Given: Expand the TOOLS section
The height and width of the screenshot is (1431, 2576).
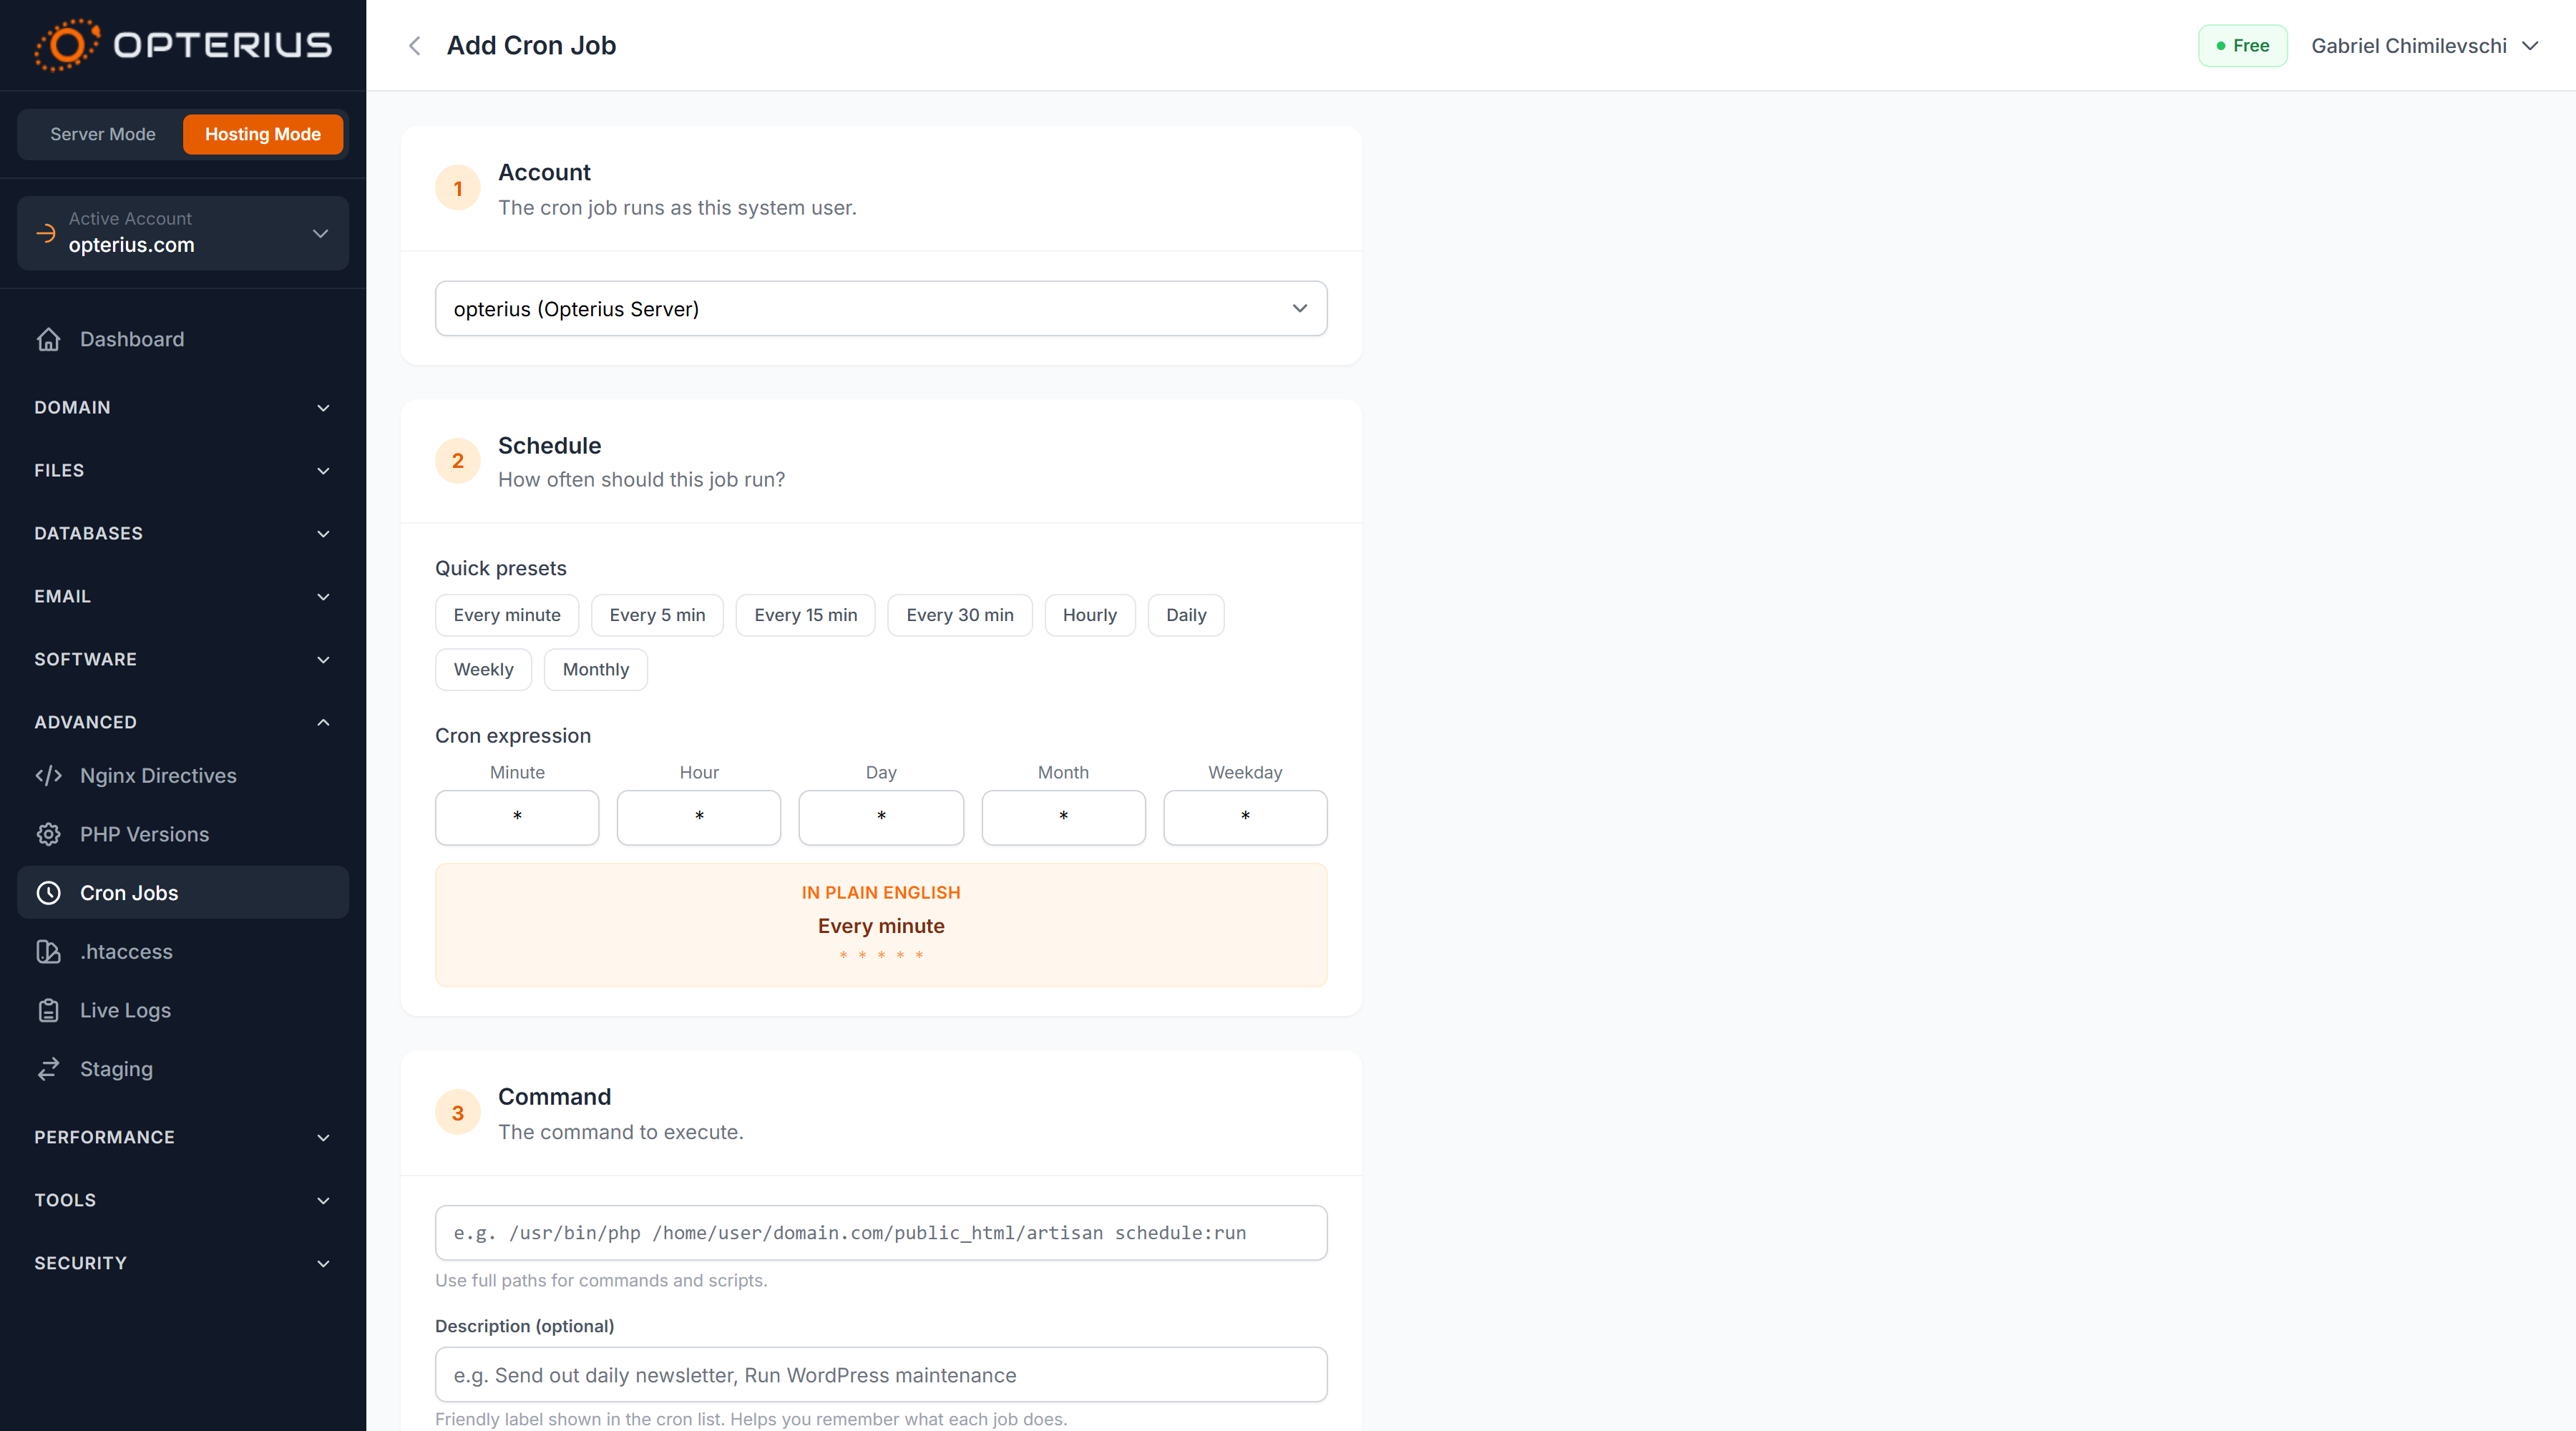Looking at the screenshot, I should (183, 1200).
